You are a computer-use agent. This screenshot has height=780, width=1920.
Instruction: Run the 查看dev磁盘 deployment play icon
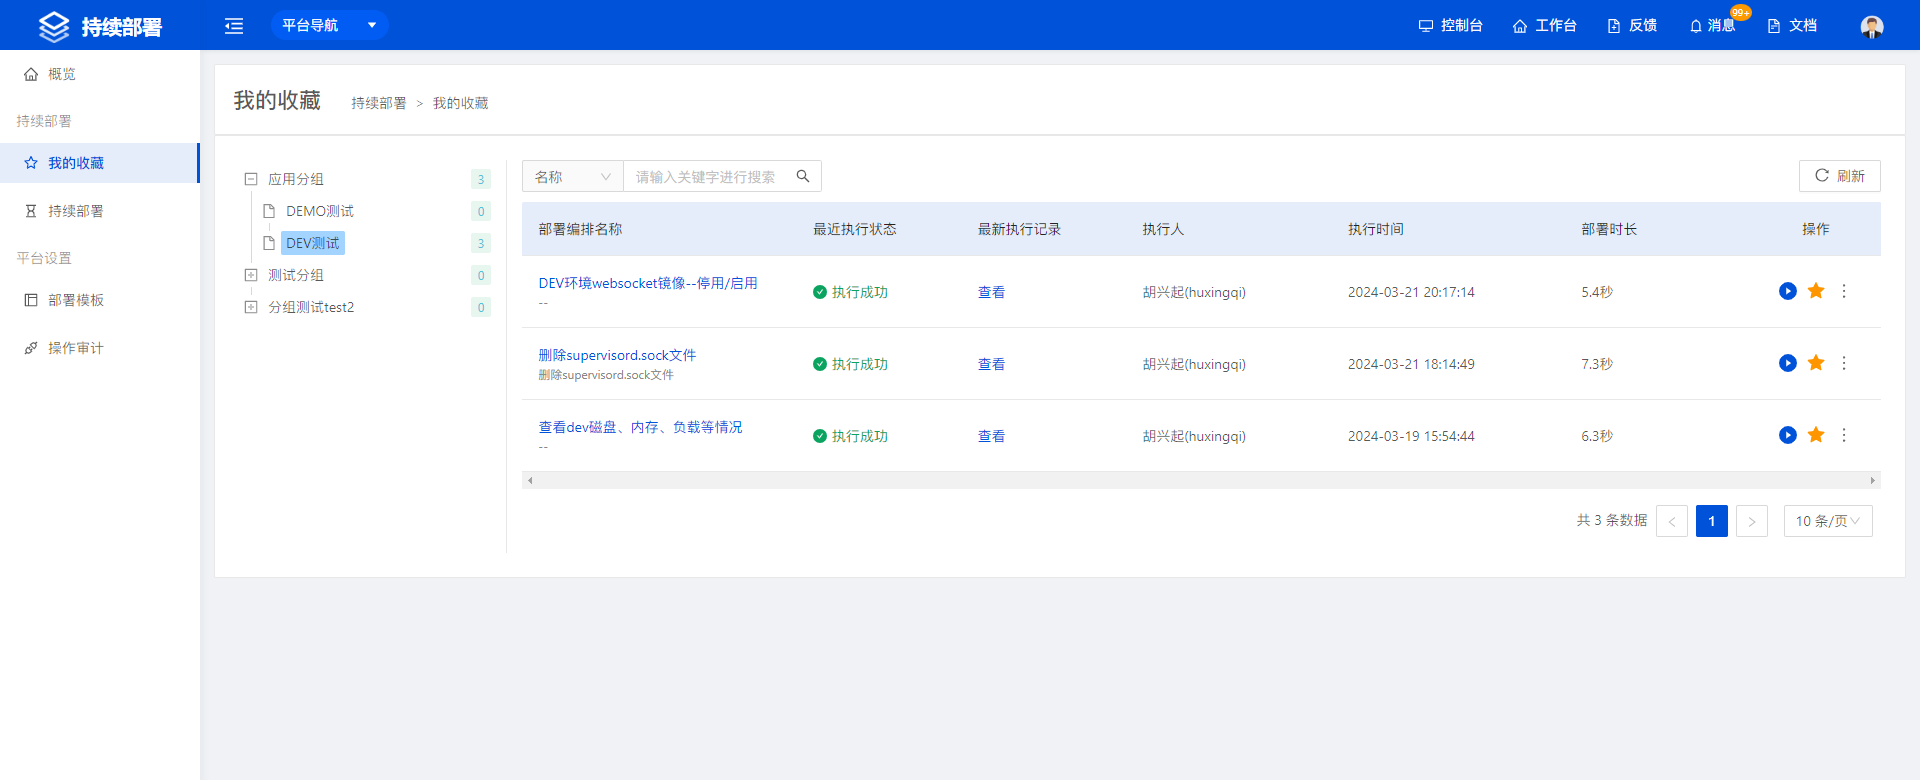click(x=1788, y=435)
